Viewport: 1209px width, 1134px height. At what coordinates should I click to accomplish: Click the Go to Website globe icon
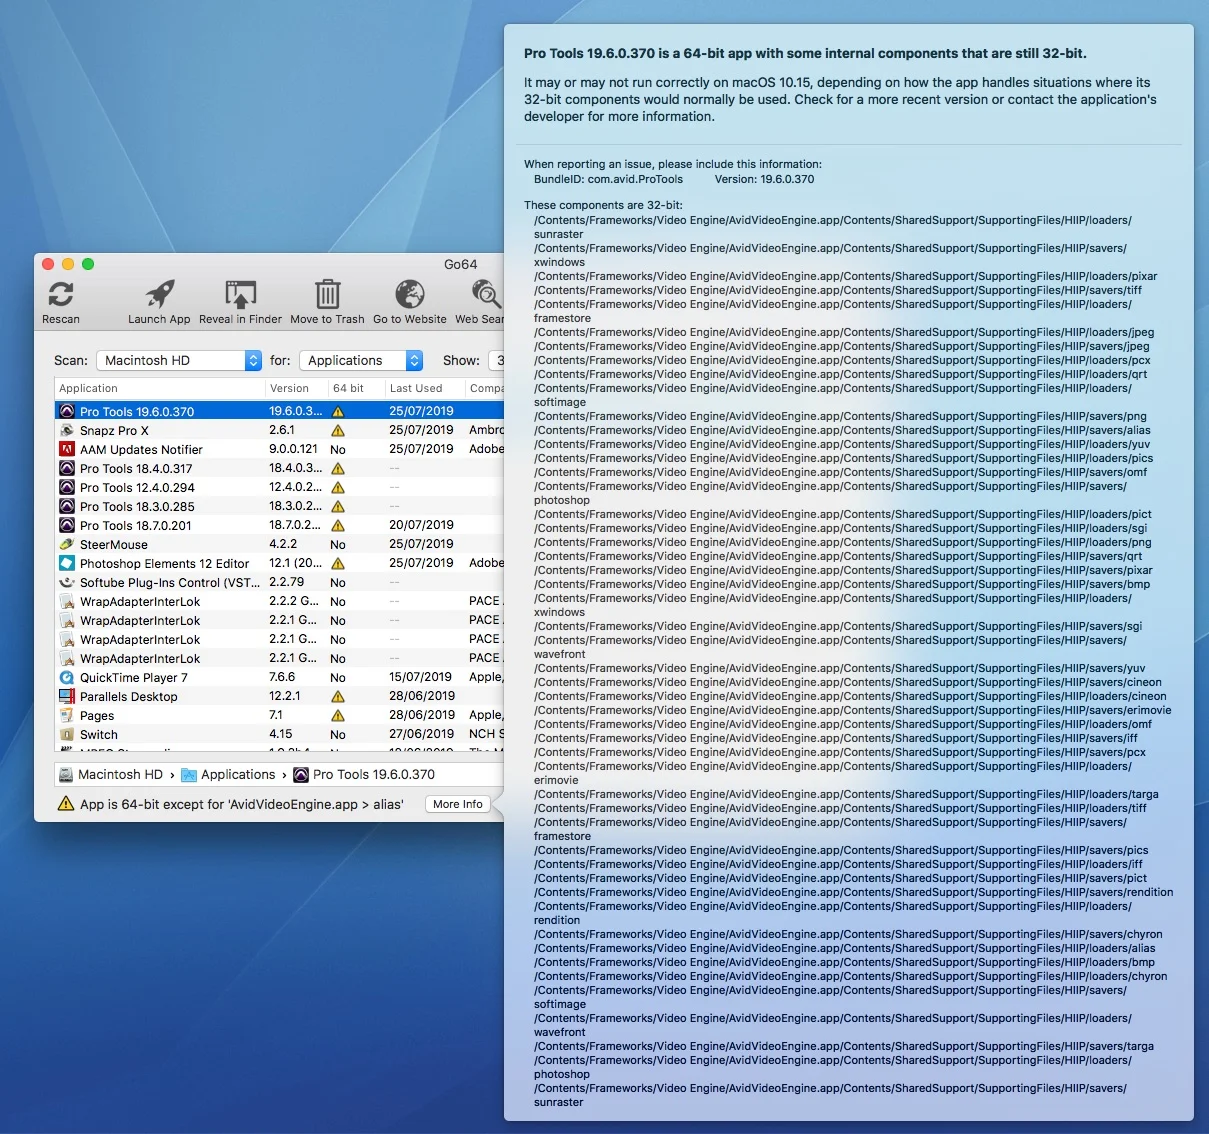pyautogui.click(x=410, y=294)
